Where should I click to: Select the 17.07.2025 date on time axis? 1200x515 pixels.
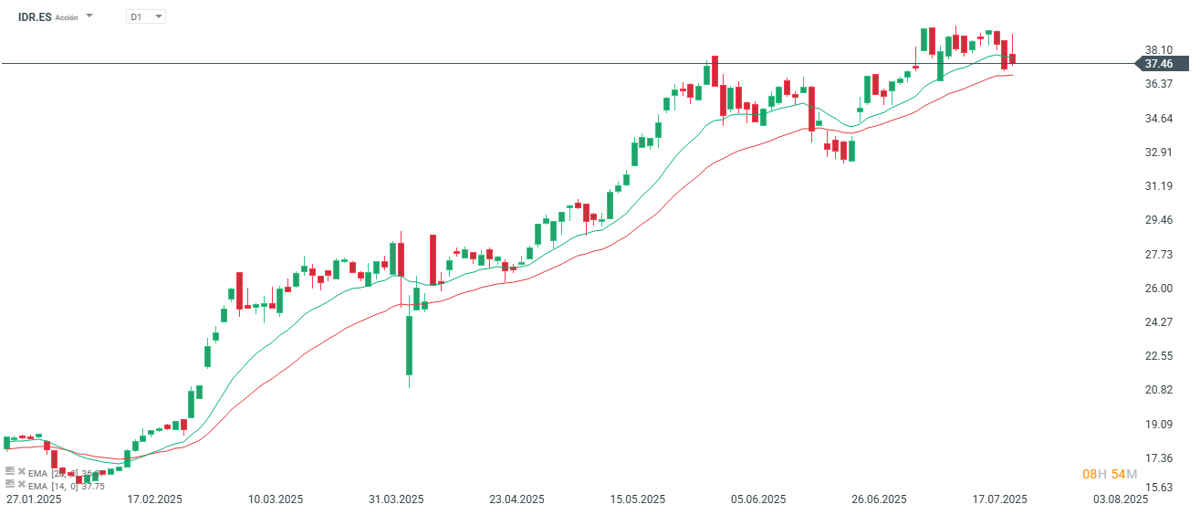[x=1001, y=498]
